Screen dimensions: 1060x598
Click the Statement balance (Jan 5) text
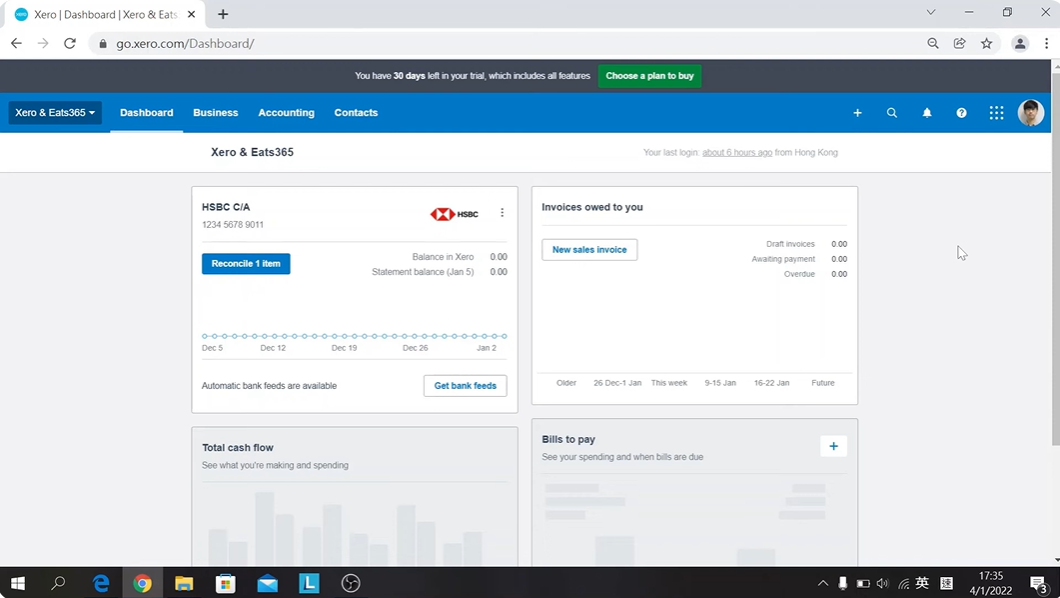click(x=423, y=272)
